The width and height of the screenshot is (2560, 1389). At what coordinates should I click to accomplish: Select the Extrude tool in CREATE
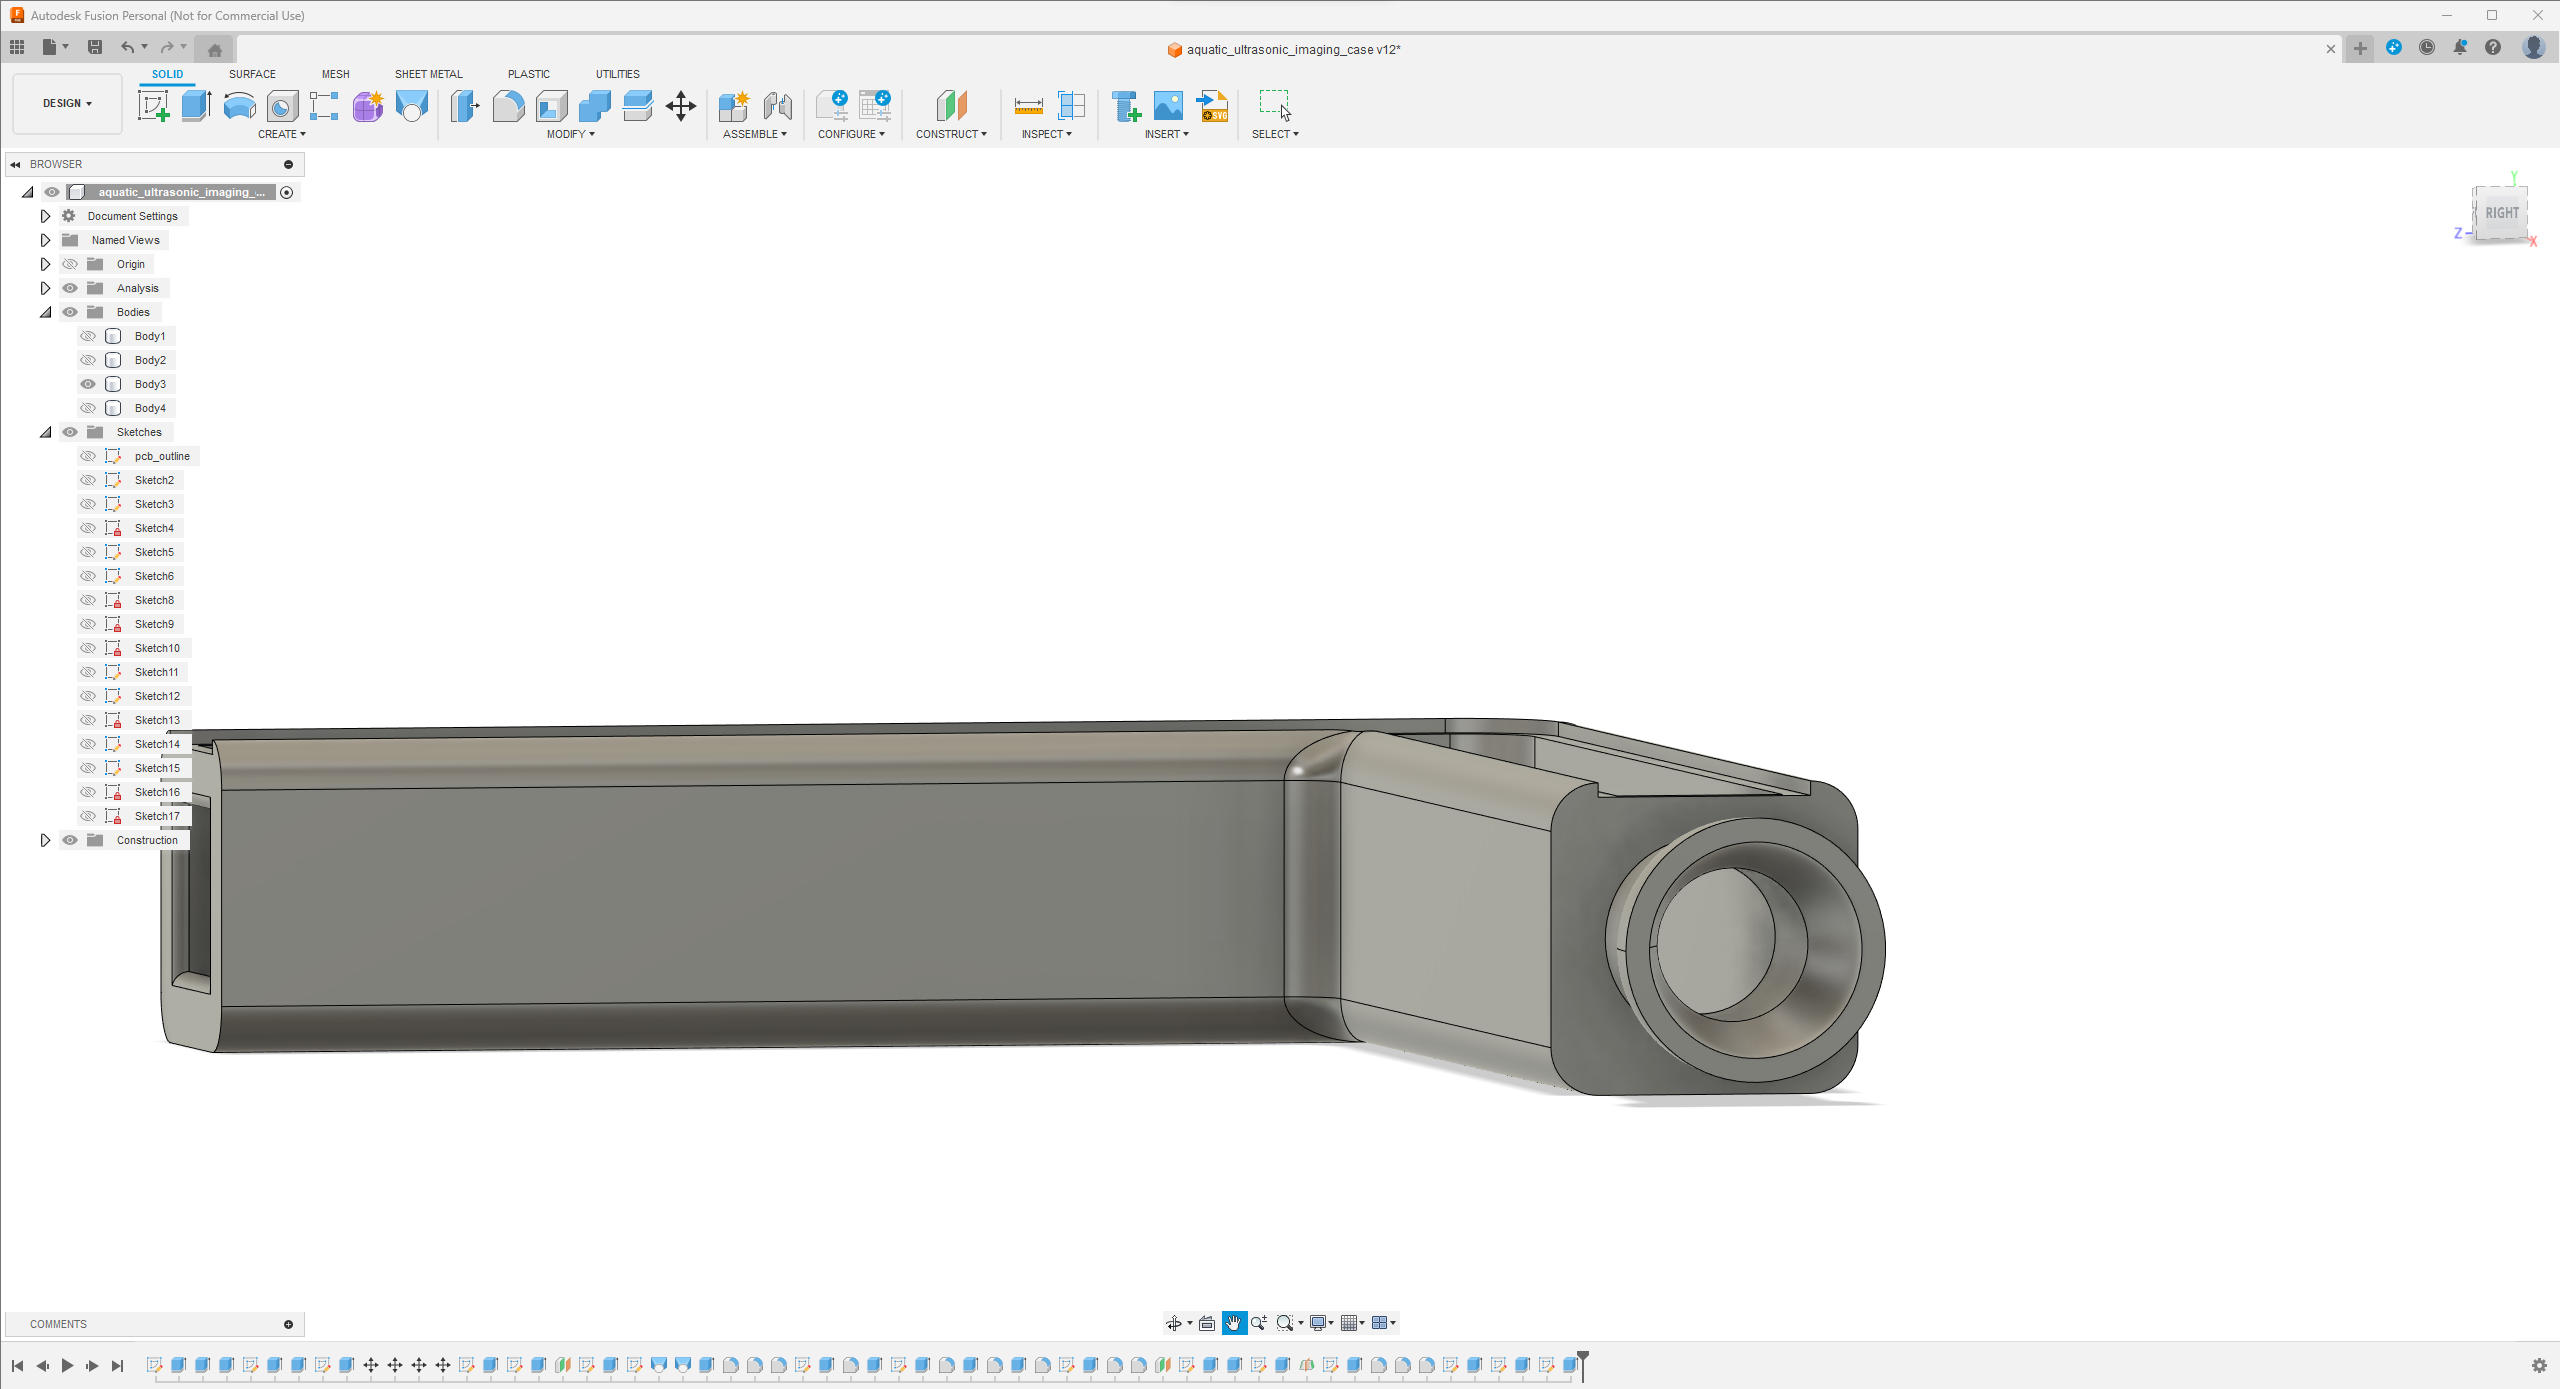tap(195, 106)
